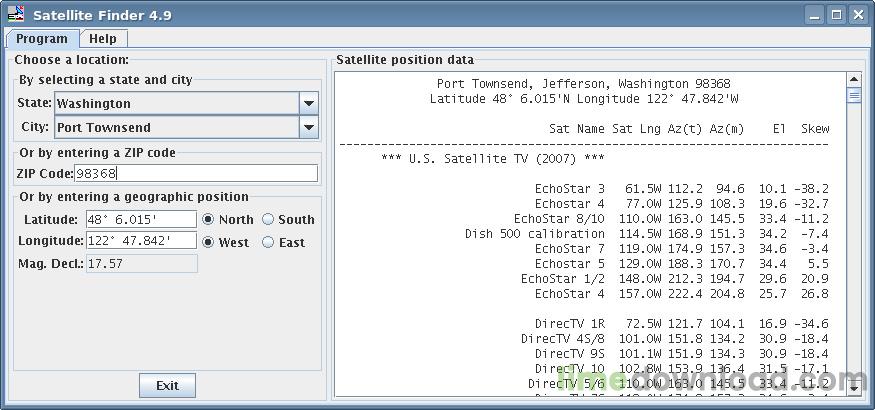The width and height of the screenshot is (875, 410).
Task: Click the Dish 500 calibration row
Action: coord(647,234)
